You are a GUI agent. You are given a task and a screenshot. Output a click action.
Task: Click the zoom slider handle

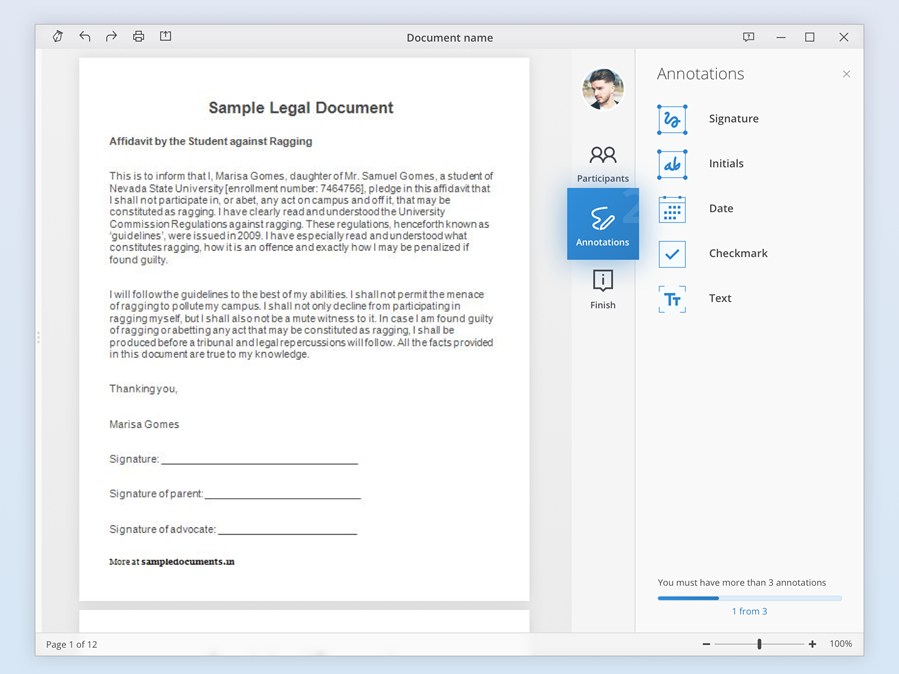759,644
